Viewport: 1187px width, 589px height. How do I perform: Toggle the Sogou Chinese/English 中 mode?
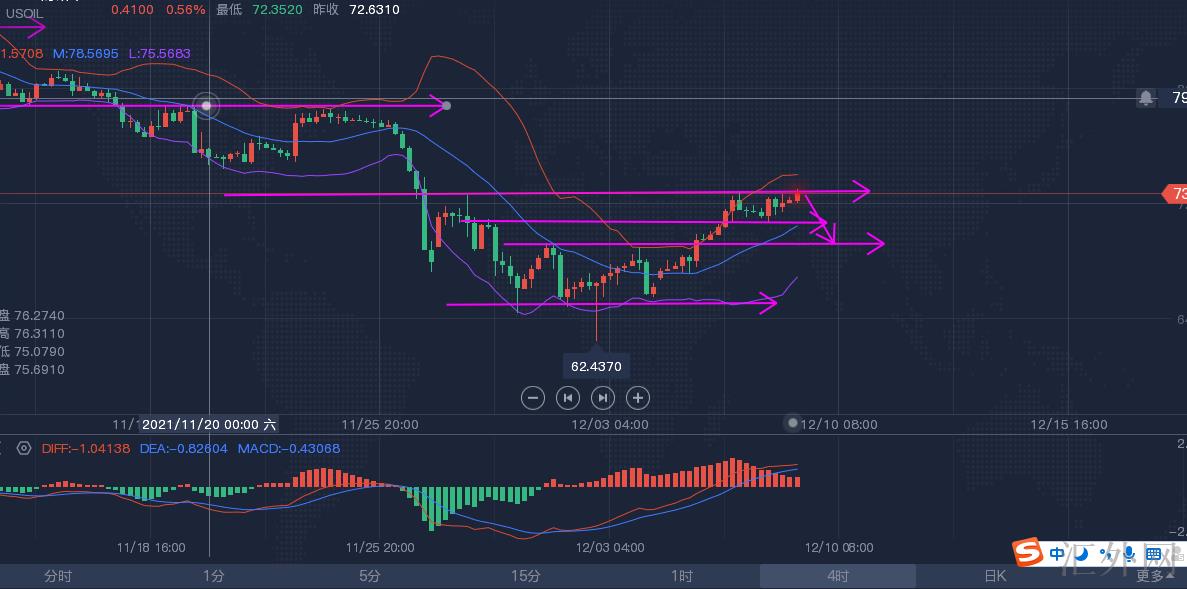pos(1057,555)
